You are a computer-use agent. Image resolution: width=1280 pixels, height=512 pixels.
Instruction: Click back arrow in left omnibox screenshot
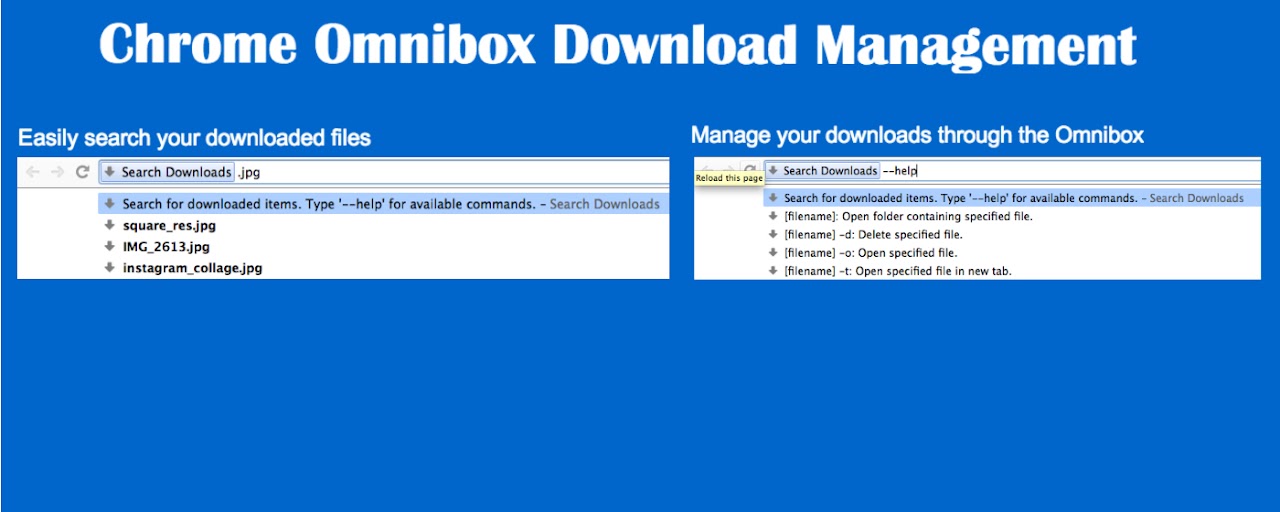click(33, 172)
